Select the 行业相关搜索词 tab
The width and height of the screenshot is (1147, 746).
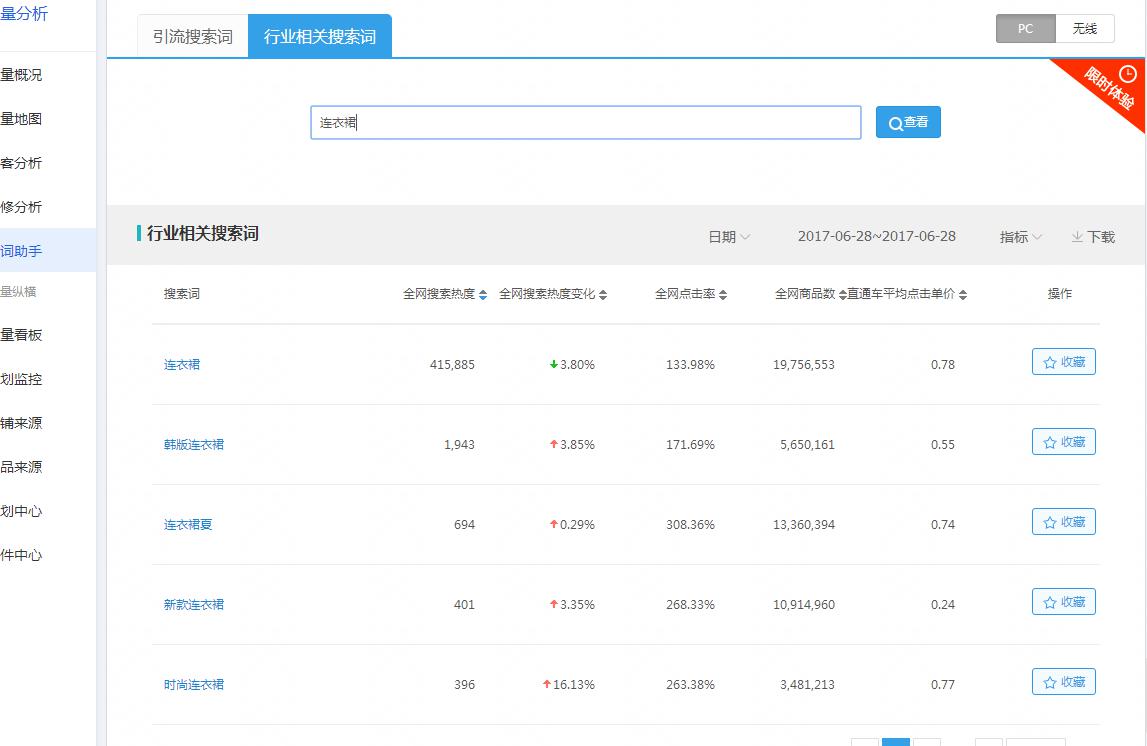tap(320, 37)
